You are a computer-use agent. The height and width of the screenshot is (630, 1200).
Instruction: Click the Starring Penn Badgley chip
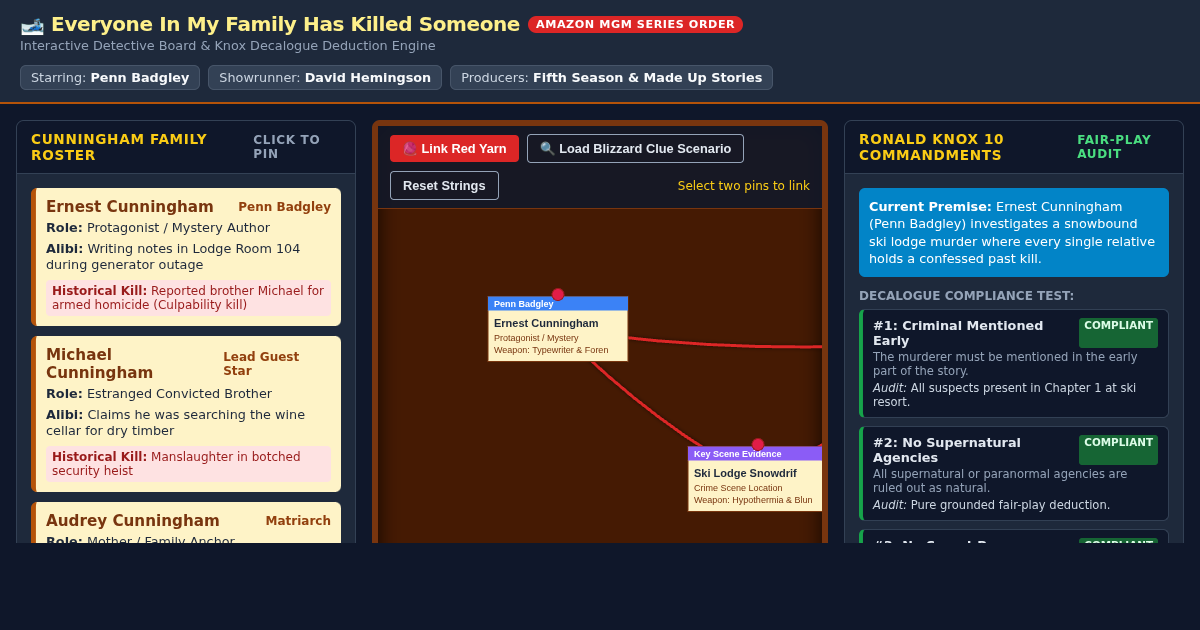(x=110, y=78)
